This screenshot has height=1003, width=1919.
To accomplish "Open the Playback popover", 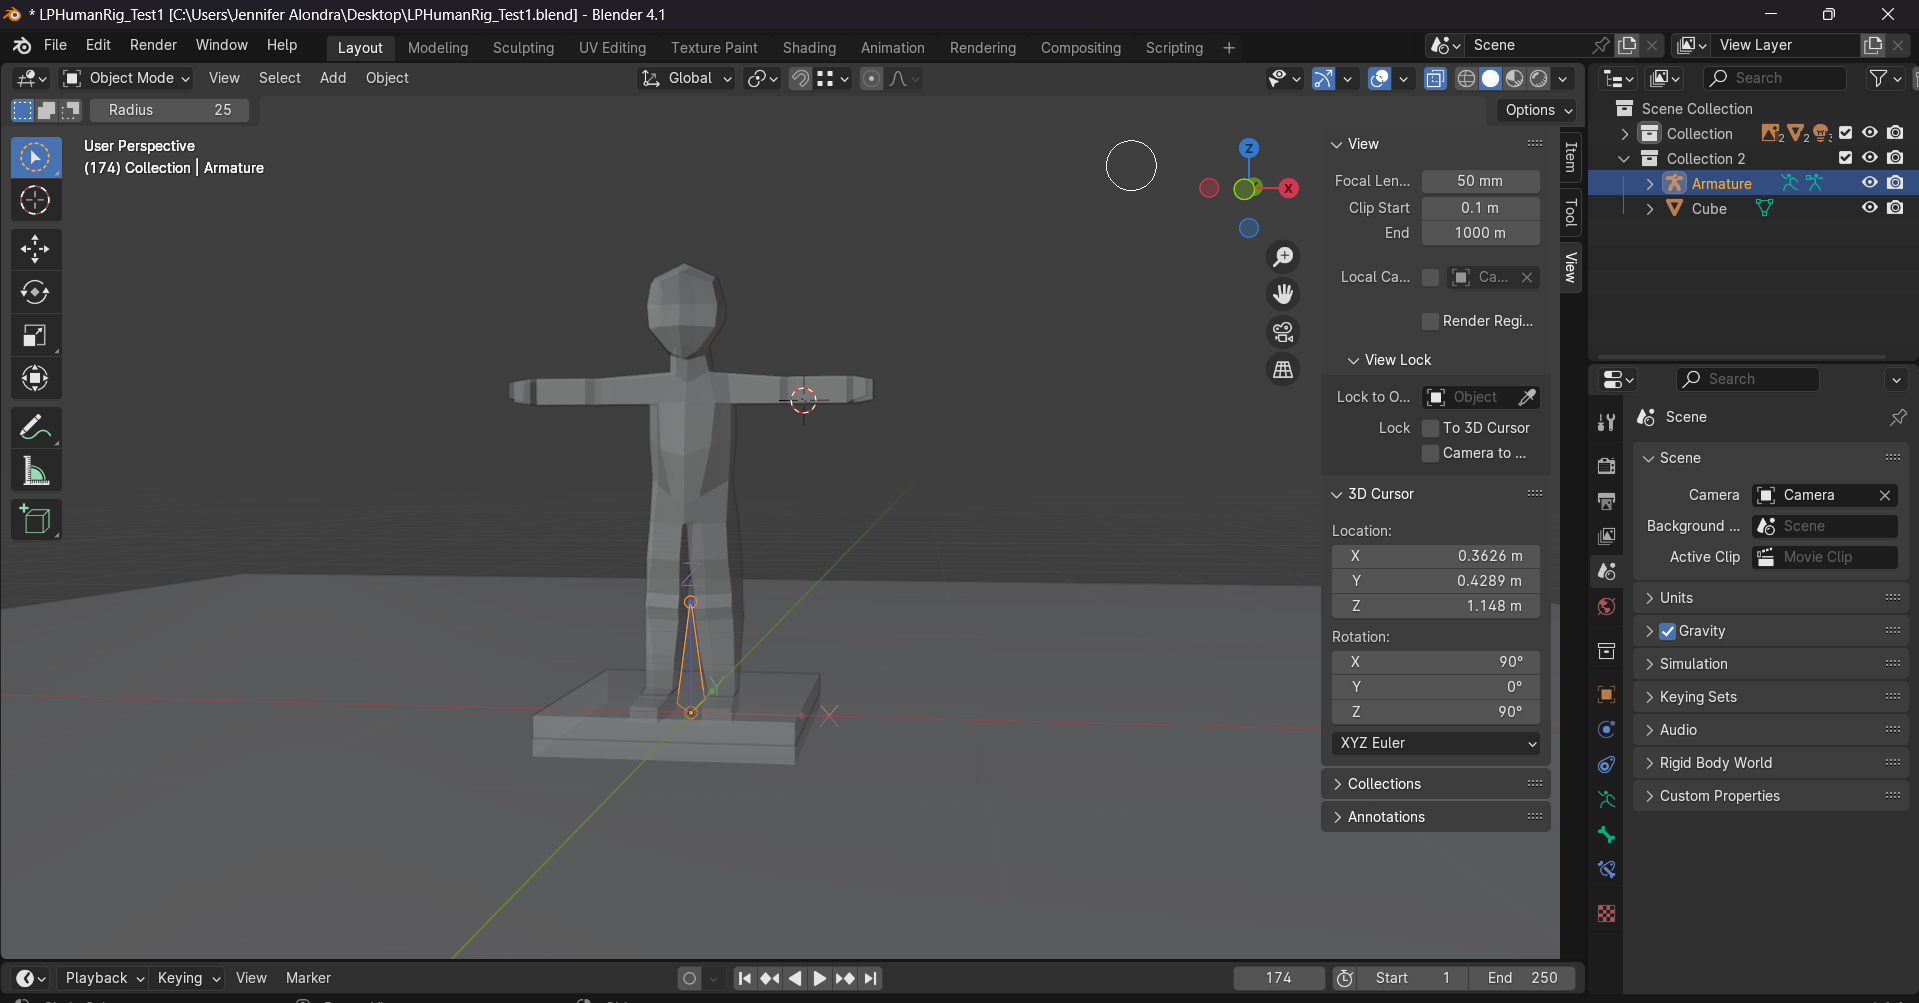I will tap(104, 978).
